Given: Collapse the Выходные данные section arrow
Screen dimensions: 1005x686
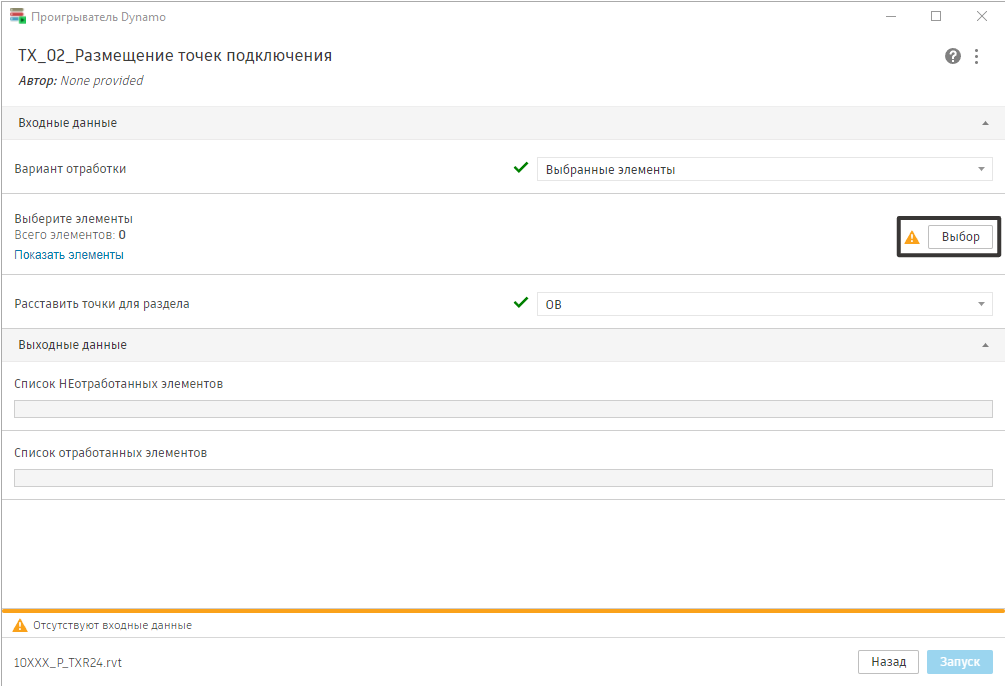Looking at the screenshot, I should click(x=985, y=345).
